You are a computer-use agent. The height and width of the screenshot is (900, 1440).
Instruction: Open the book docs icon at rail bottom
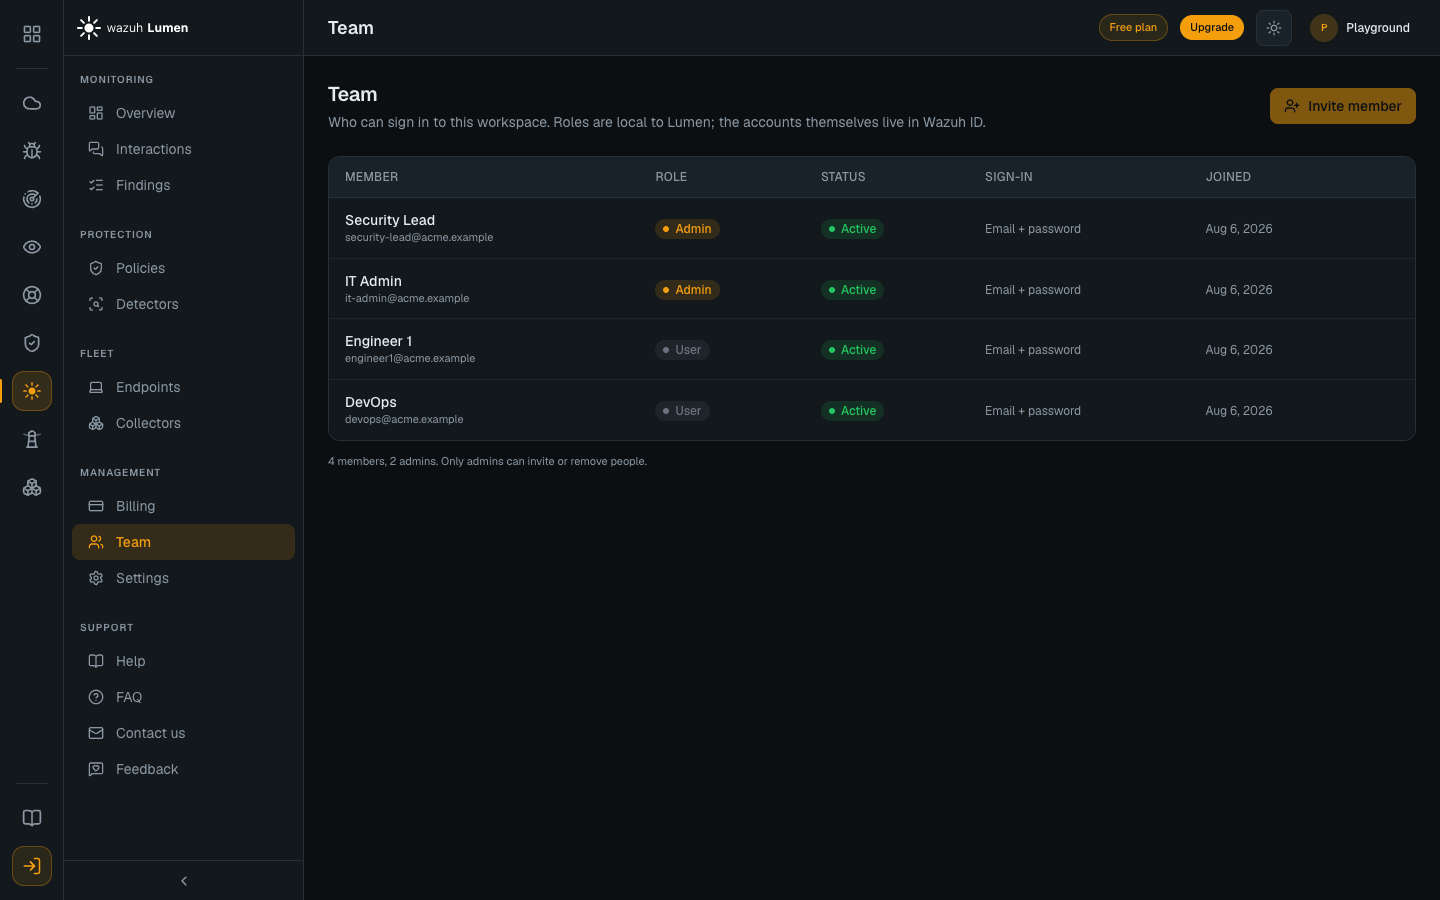[32, 818]
